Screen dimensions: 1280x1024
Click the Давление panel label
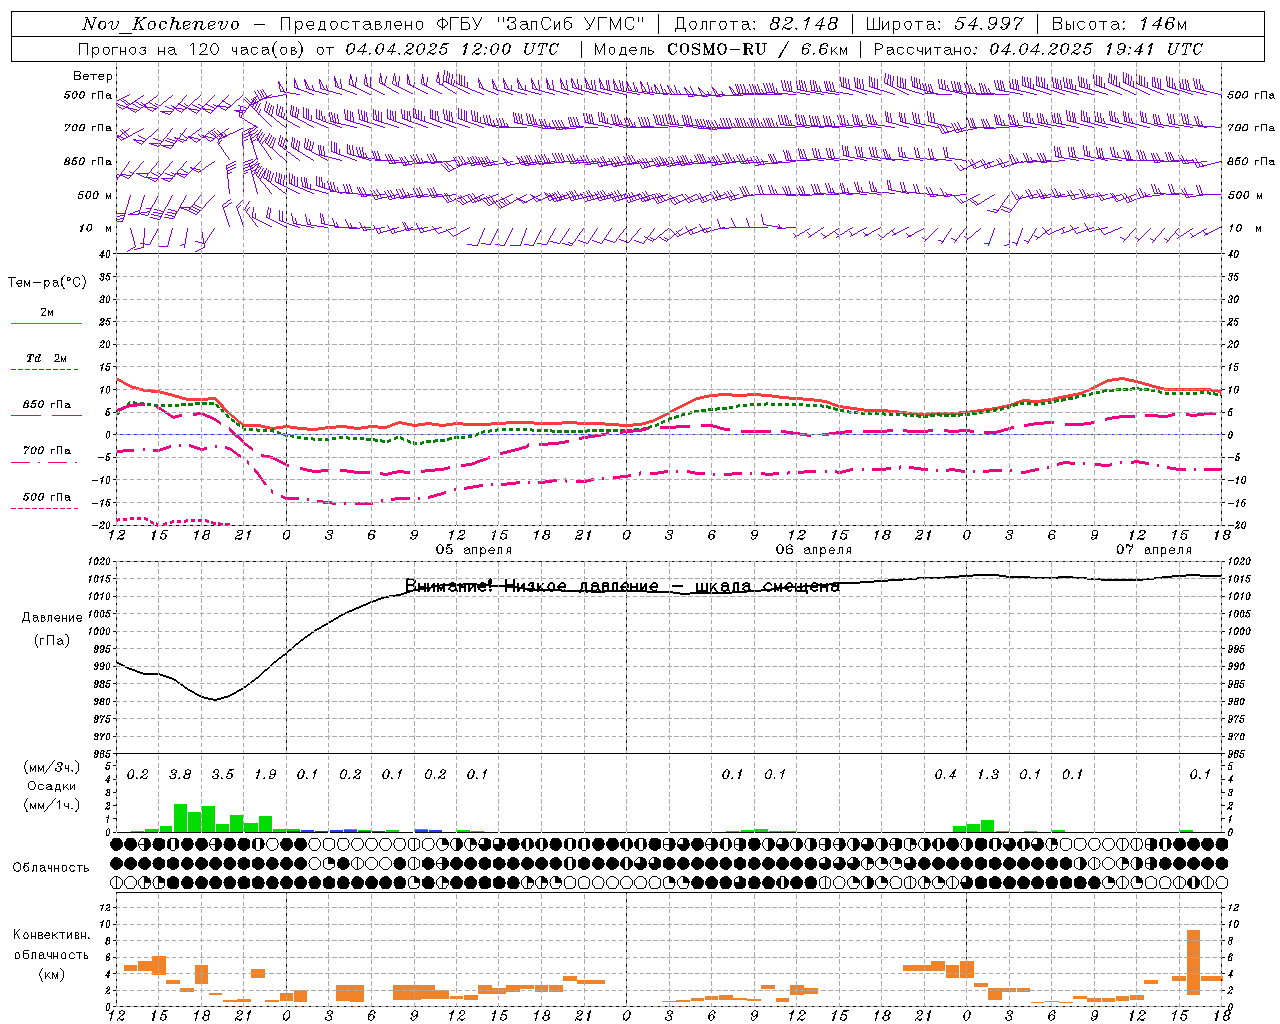[x=52, y=618]
